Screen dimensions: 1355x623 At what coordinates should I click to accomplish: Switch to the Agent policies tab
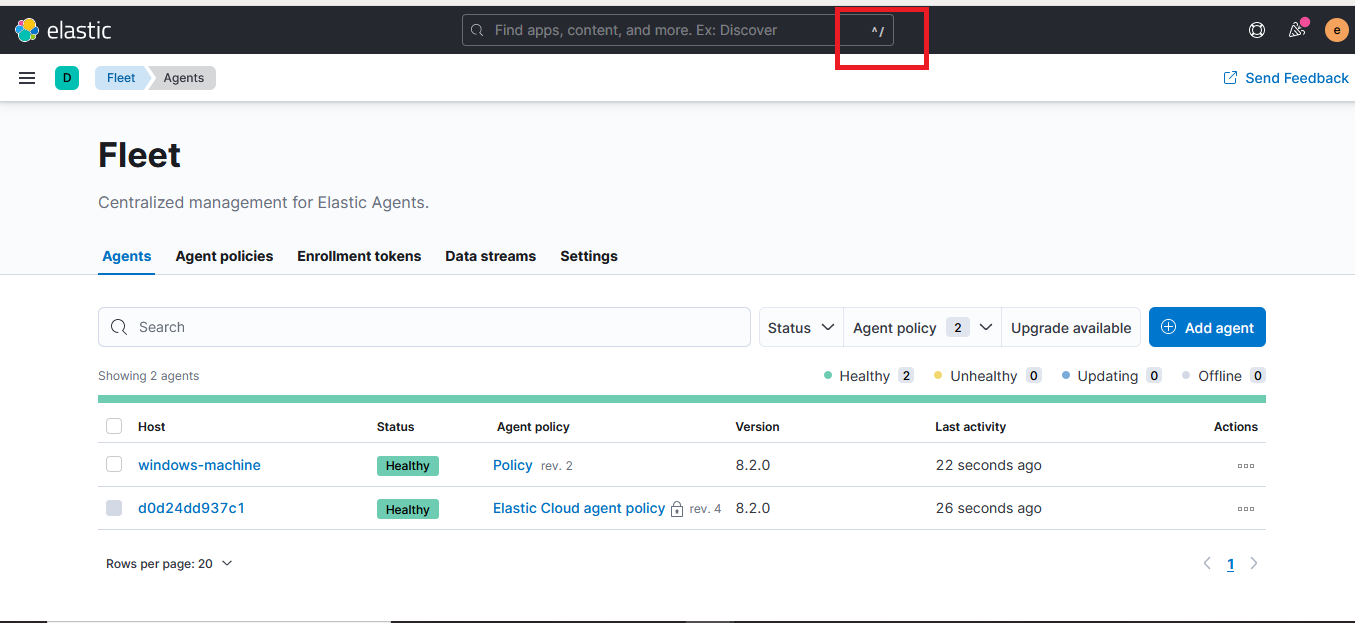tap(224, 256)
